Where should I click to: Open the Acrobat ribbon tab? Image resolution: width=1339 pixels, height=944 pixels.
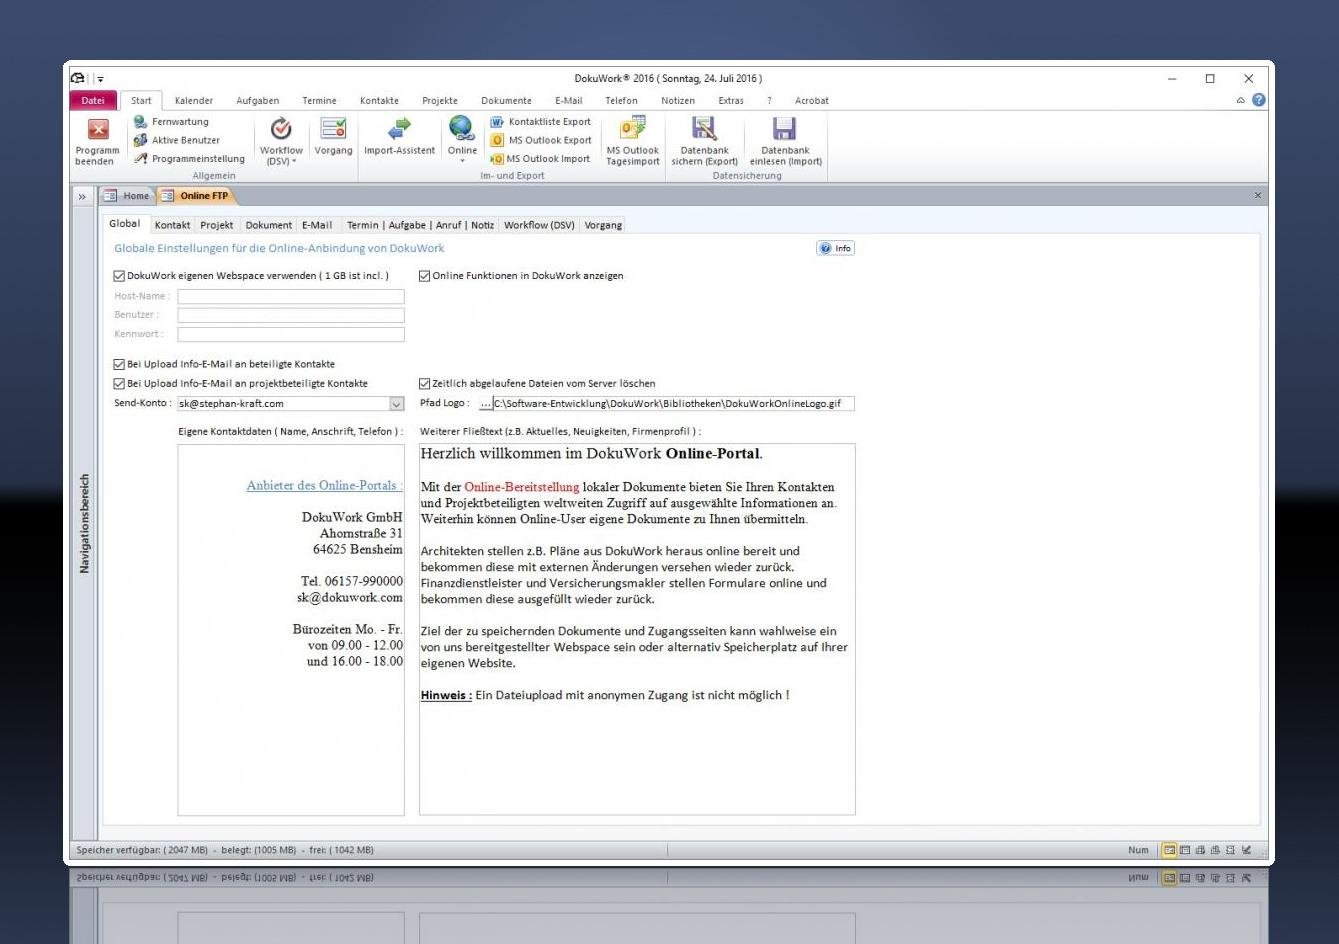click(x=812, y=100)
